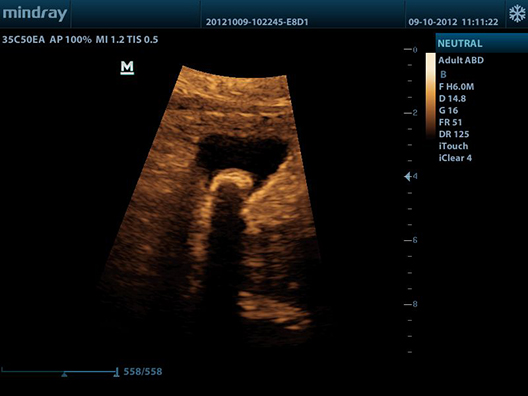Image resolution: width=528 pixels, height=396 pixels.
Task: Click the exam ID 20121009-102245-E8D1
Action: pos(257,22)
